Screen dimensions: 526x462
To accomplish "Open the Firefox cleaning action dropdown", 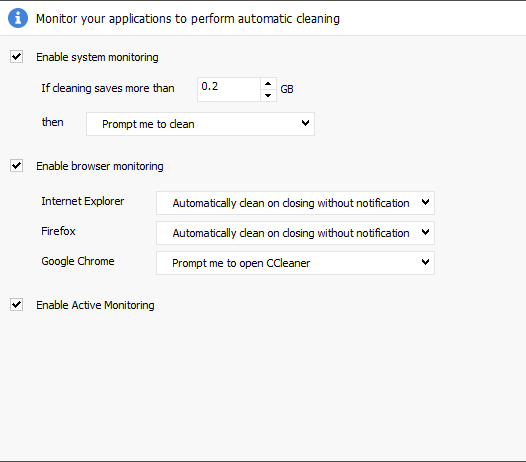I will [295, 233].
